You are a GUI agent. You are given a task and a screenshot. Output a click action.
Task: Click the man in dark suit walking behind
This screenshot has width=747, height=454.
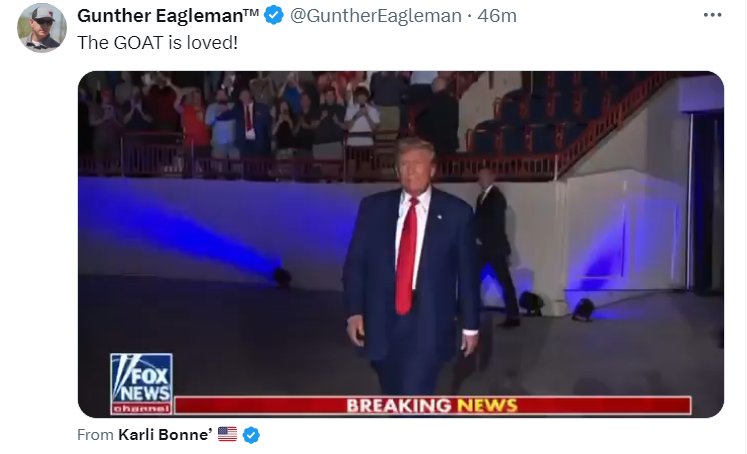click(495, 245)
